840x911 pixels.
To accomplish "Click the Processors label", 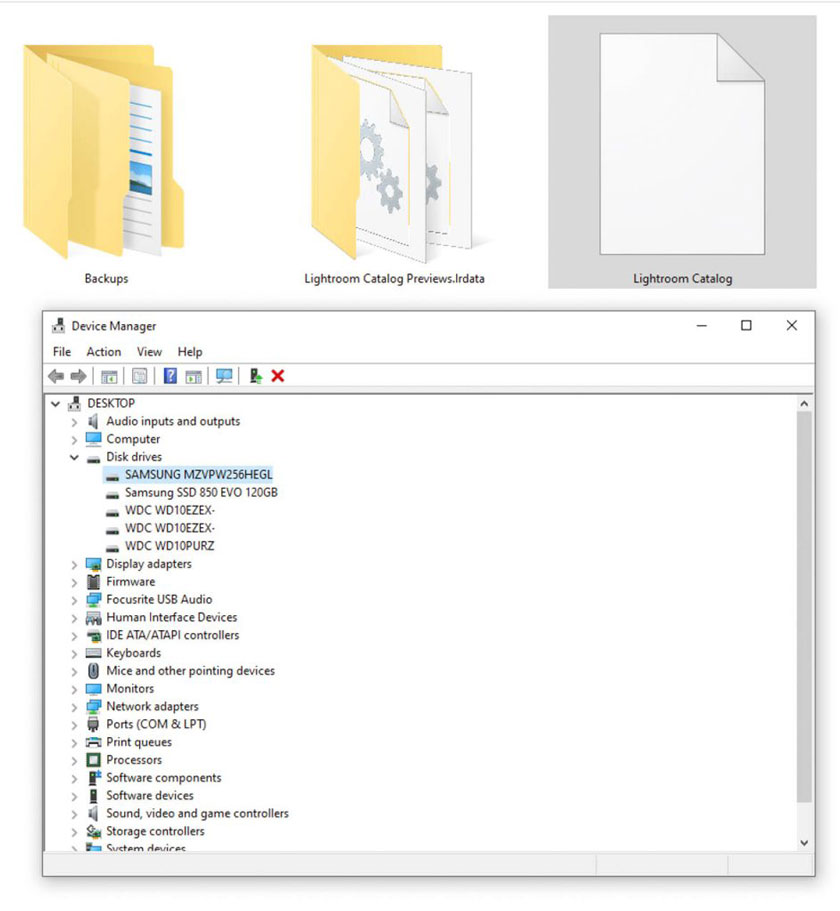I will tap(134, 760).
